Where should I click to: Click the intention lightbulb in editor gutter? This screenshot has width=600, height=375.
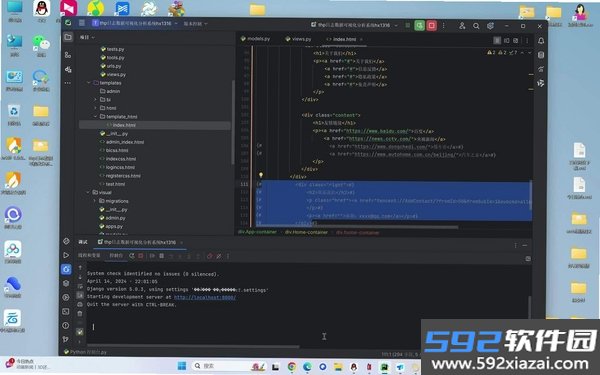pyautogui.click(x=261, y=175)
